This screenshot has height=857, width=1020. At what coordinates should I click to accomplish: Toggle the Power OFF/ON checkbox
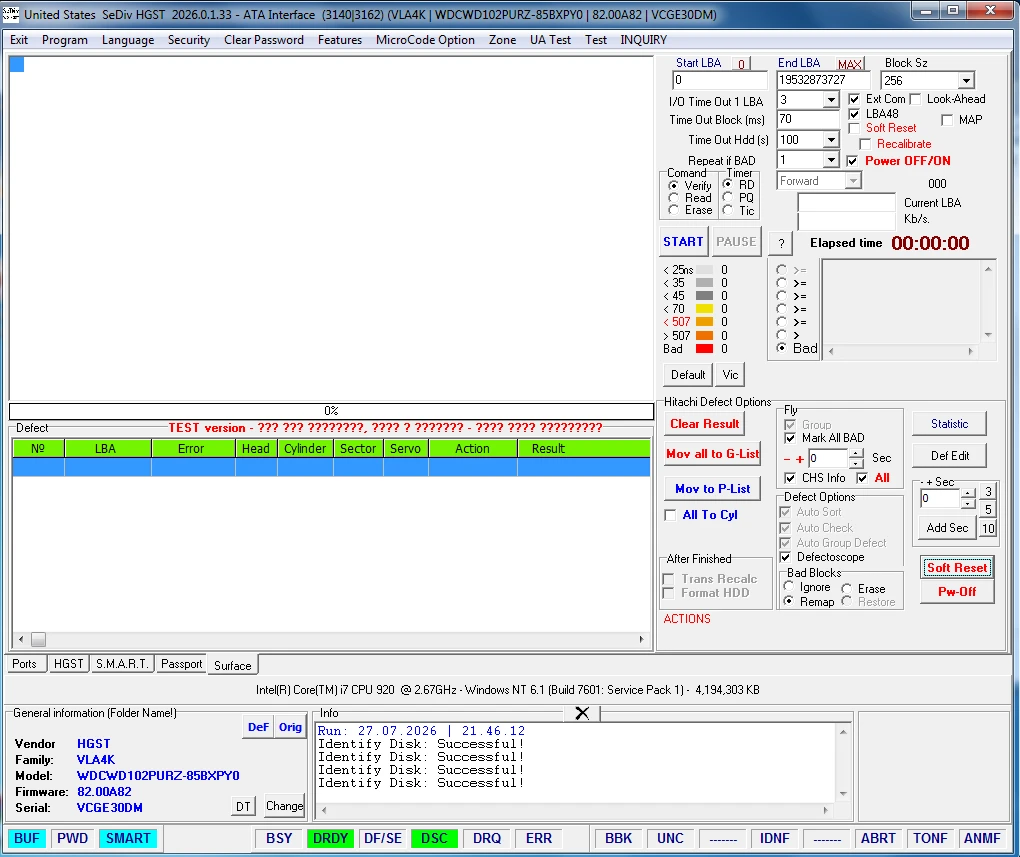(x=852, y=161)
